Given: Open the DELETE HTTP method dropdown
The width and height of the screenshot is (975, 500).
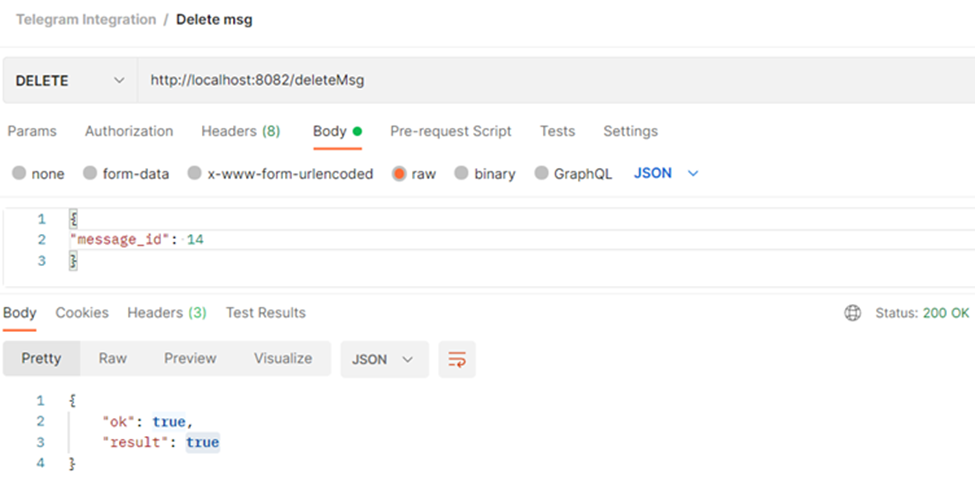Looking at the screenshot, I should coord(70,80).
